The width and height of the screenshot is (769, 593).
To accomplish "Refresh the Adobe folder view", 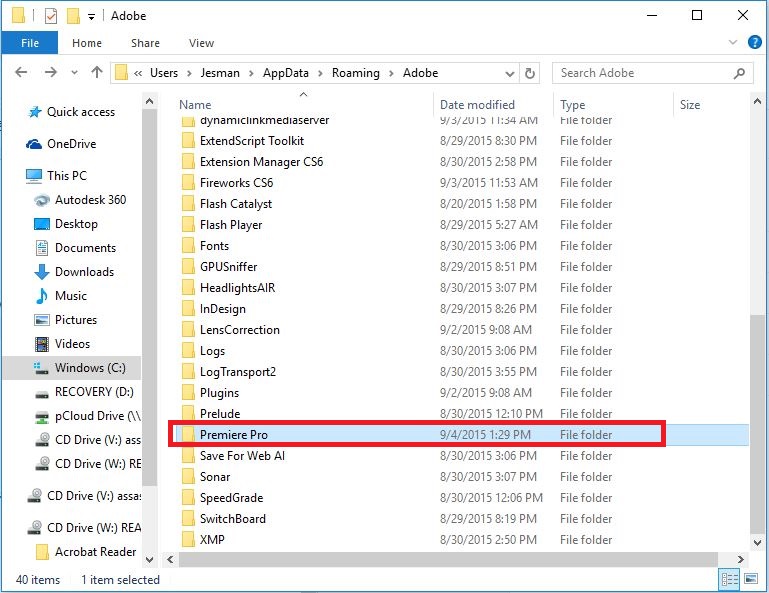I will click(530, 73).
